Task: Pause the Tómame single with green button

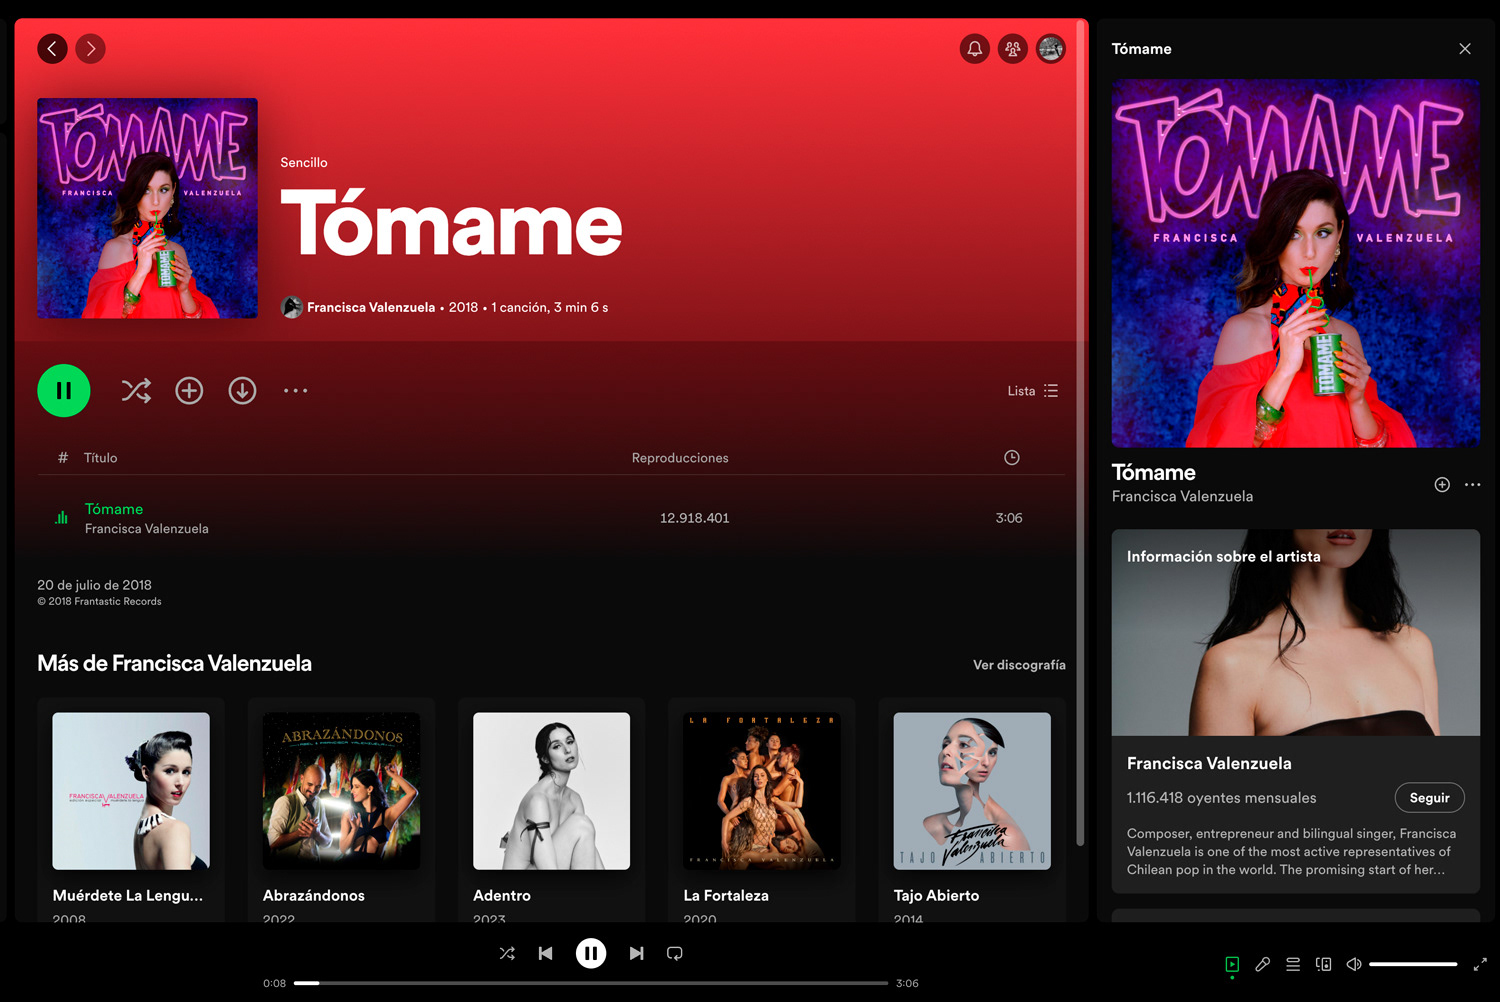Action: [64, 391]
